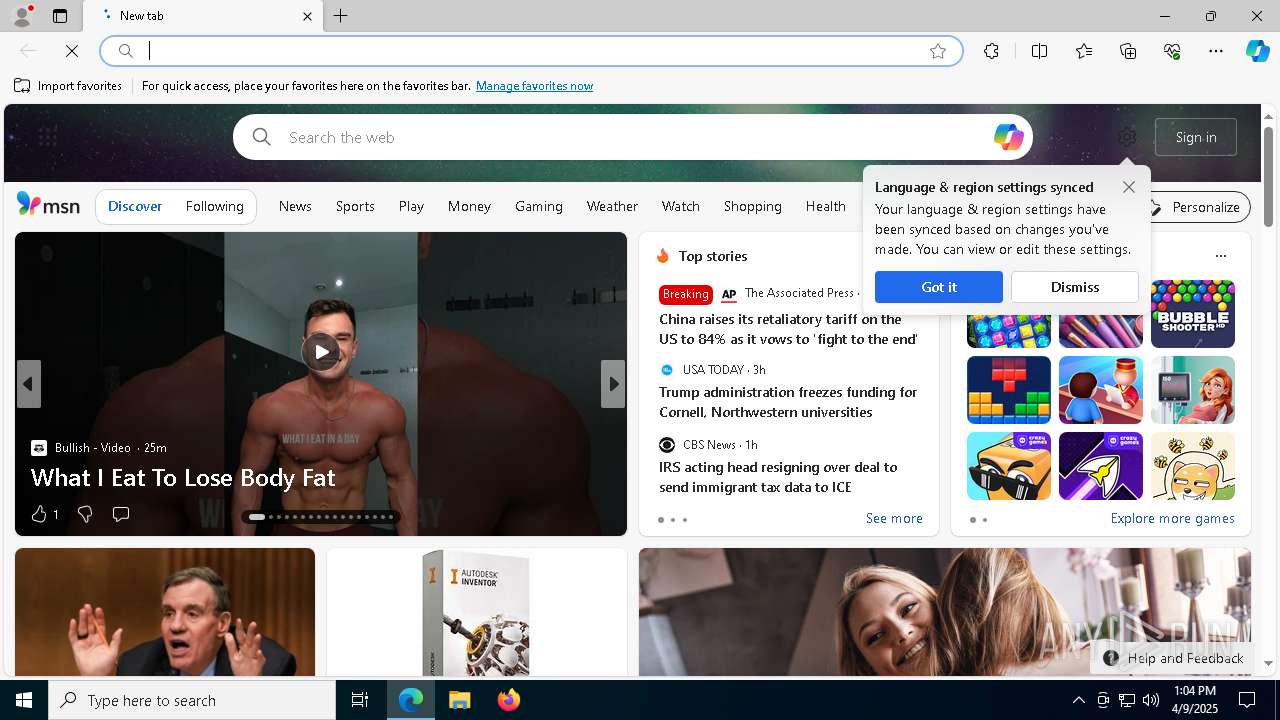Open the msn home logo
The image size is (1280, 720).
48,205
